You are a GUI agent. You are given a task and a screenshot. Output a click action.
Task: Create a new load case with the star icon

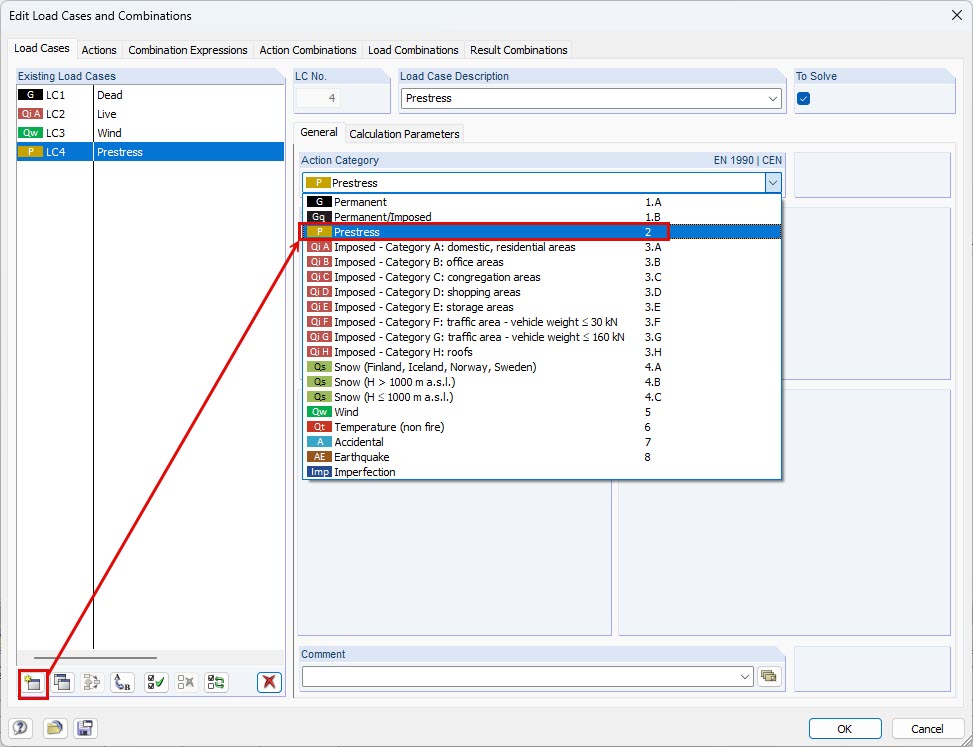tap(32, 683)
